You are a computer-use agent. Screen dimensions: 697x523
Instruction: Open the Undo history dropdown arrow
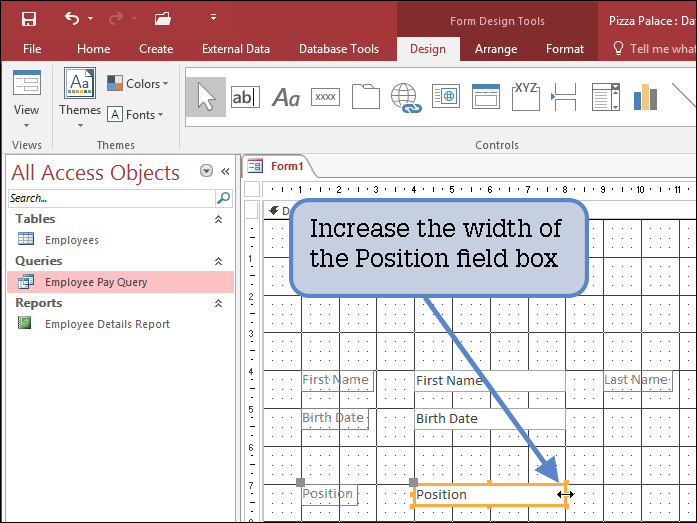[x=91, y=19]
